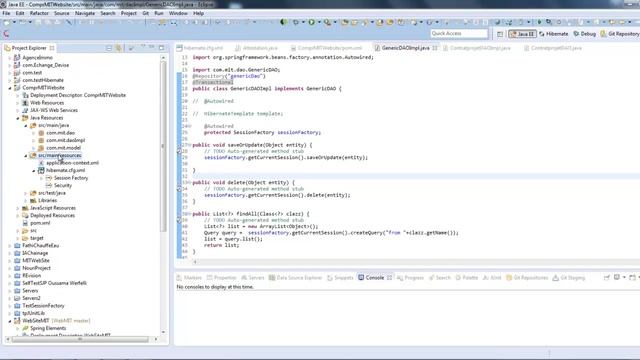Switch to the Hibernate perspective
Image resolution: width=640 pixels, height=360 pixels.
(x=553, y=34)
